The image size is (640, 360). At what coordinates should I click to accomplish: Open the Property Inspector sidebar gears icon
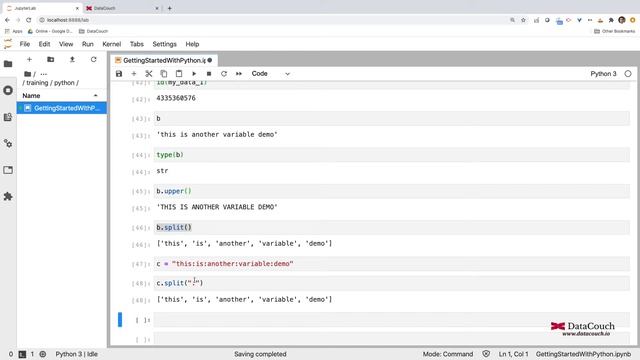(8, 144)
